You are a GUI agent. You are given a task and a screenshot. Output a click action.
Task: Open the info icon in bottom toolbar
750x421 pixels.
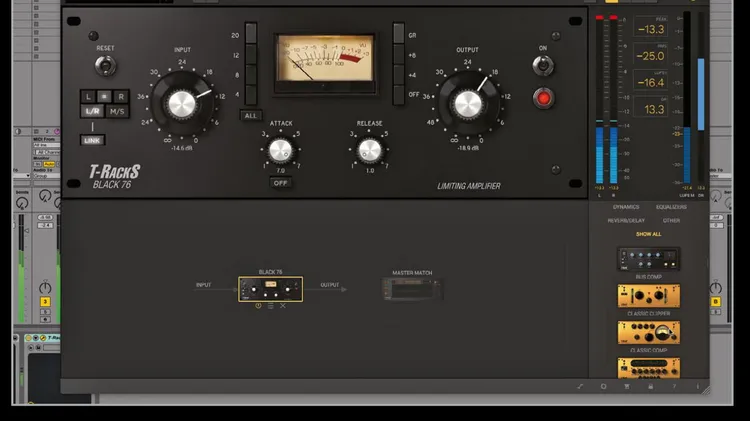(x=697, y=386)
